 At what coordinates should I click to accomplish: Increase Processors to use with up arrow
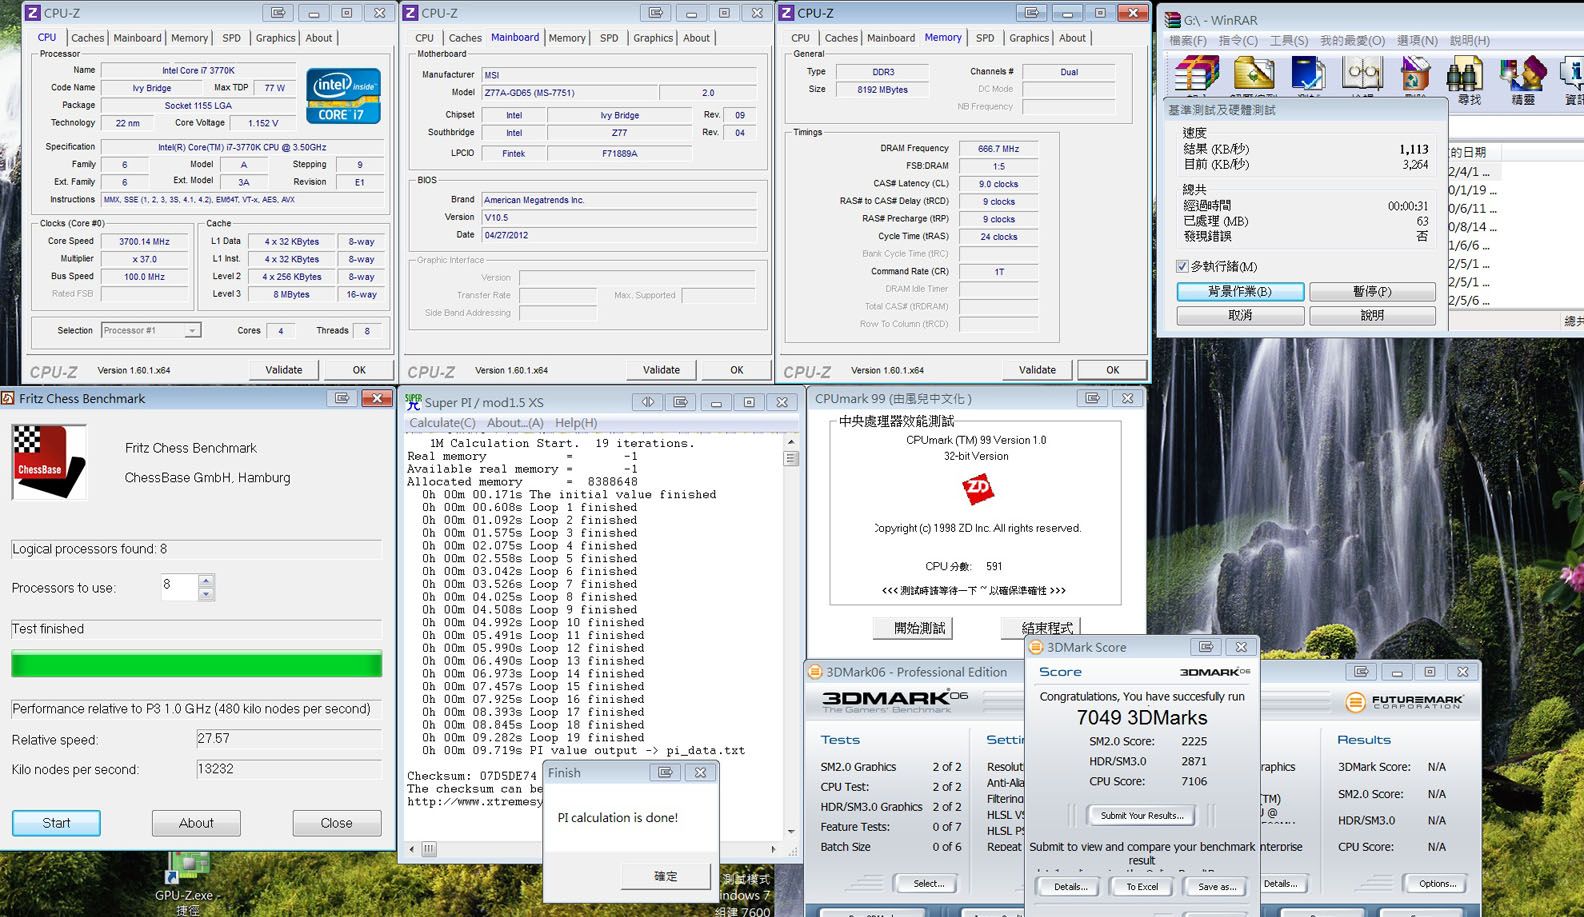tap(206, 580)
